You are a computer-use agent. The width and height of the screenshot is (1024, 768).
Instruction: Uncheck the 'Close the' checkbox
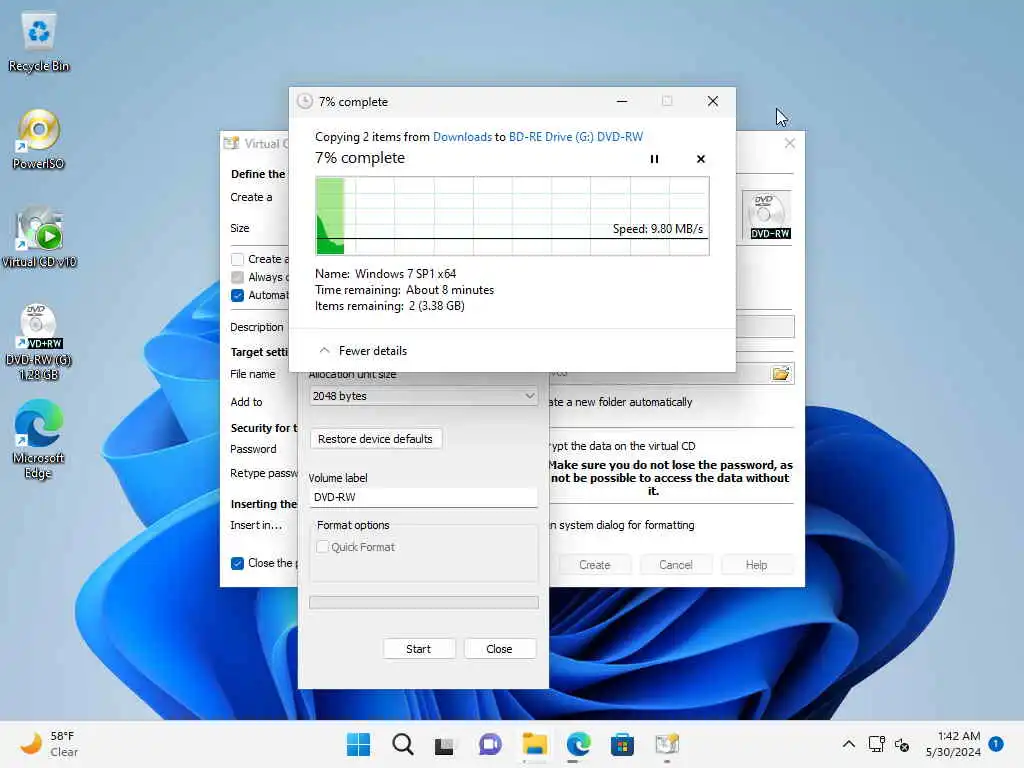[238, 563]
